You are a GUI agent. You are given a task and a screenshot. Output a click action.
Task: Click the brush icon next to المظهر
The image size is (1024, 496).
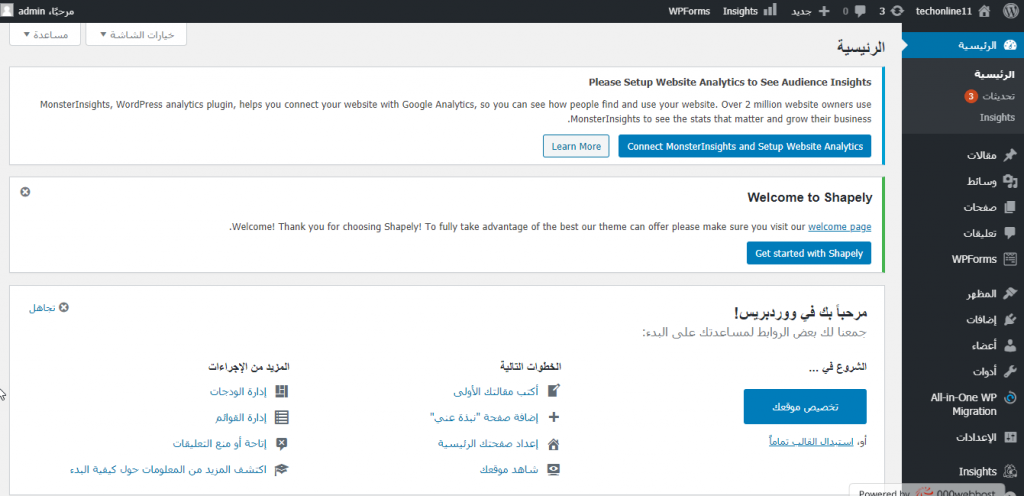pyautogui.click(x=1010, y=294)
